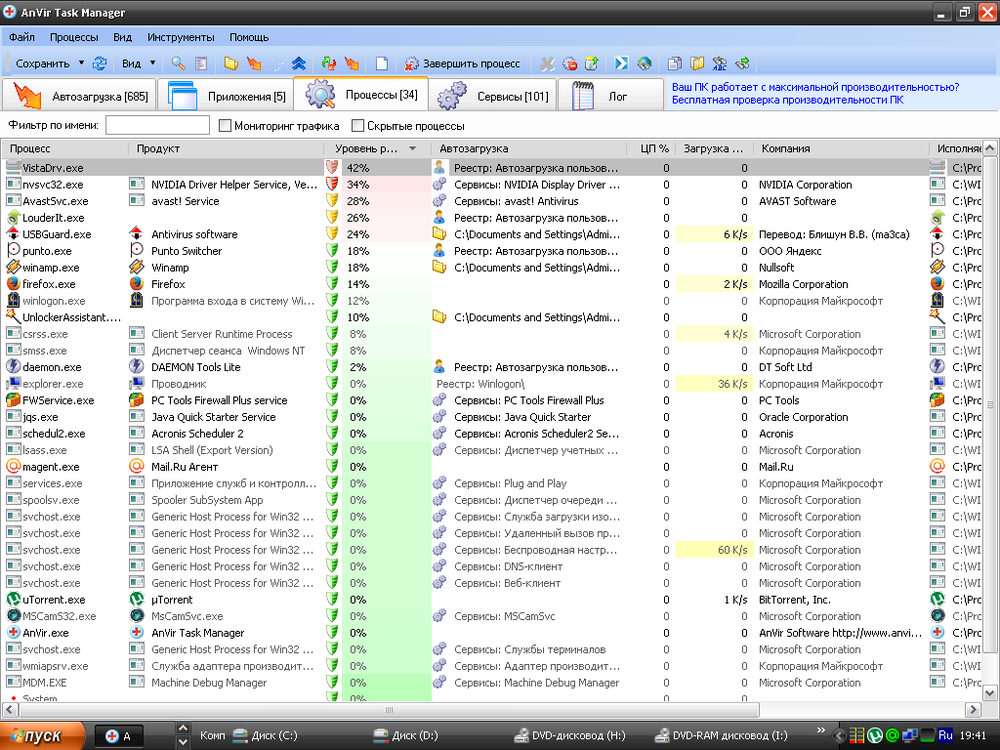This screenshot has height=750, width=1000.
Task: Expand the hidden system tray icons arrow
Action: coord(840,736)
